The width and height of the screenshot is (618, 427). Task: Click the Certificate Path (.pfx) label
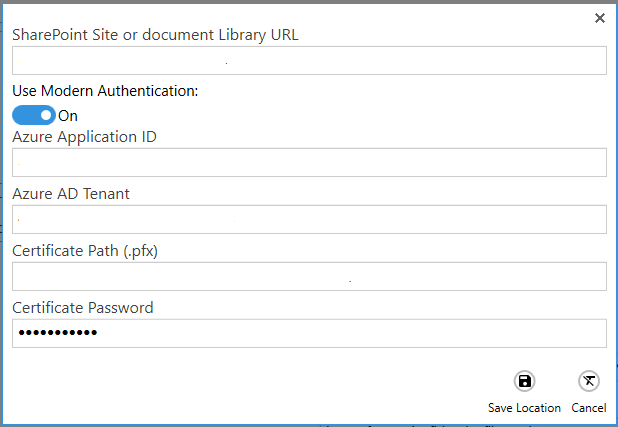pos(85,251)
